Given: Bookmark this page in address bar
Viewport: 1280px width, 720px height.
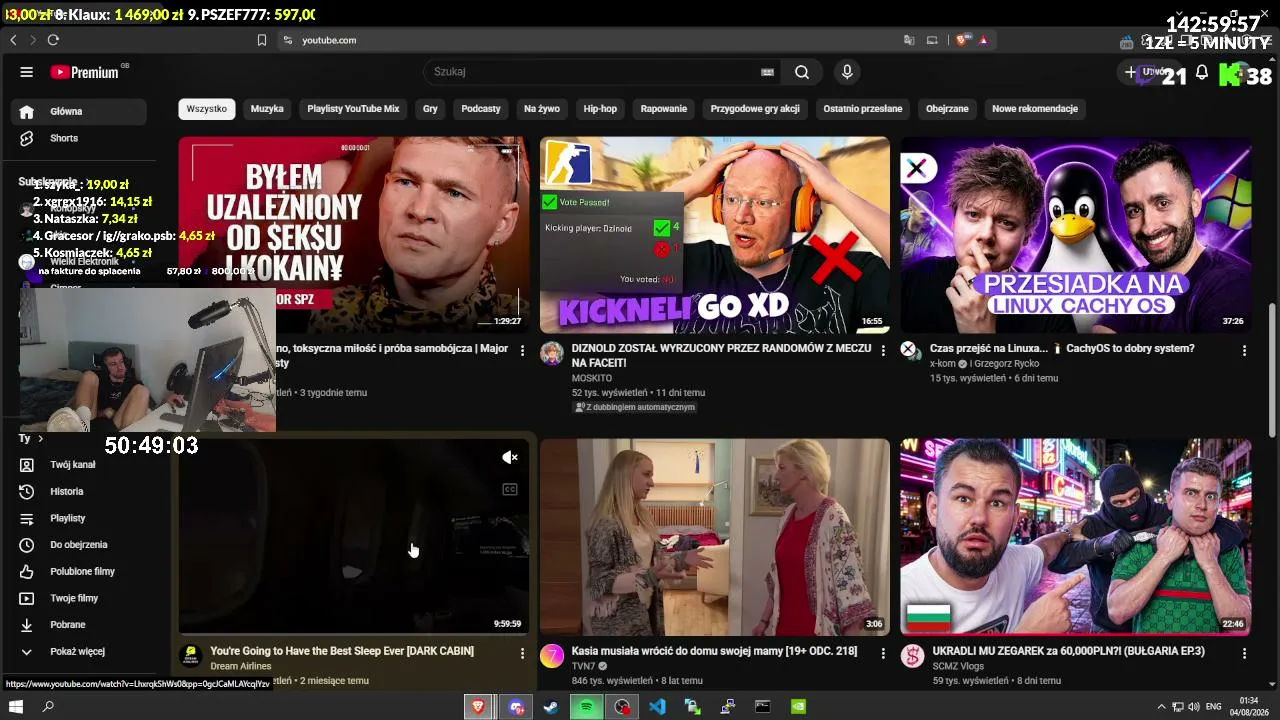Looking at the screenshot, I should coord(262,40).
